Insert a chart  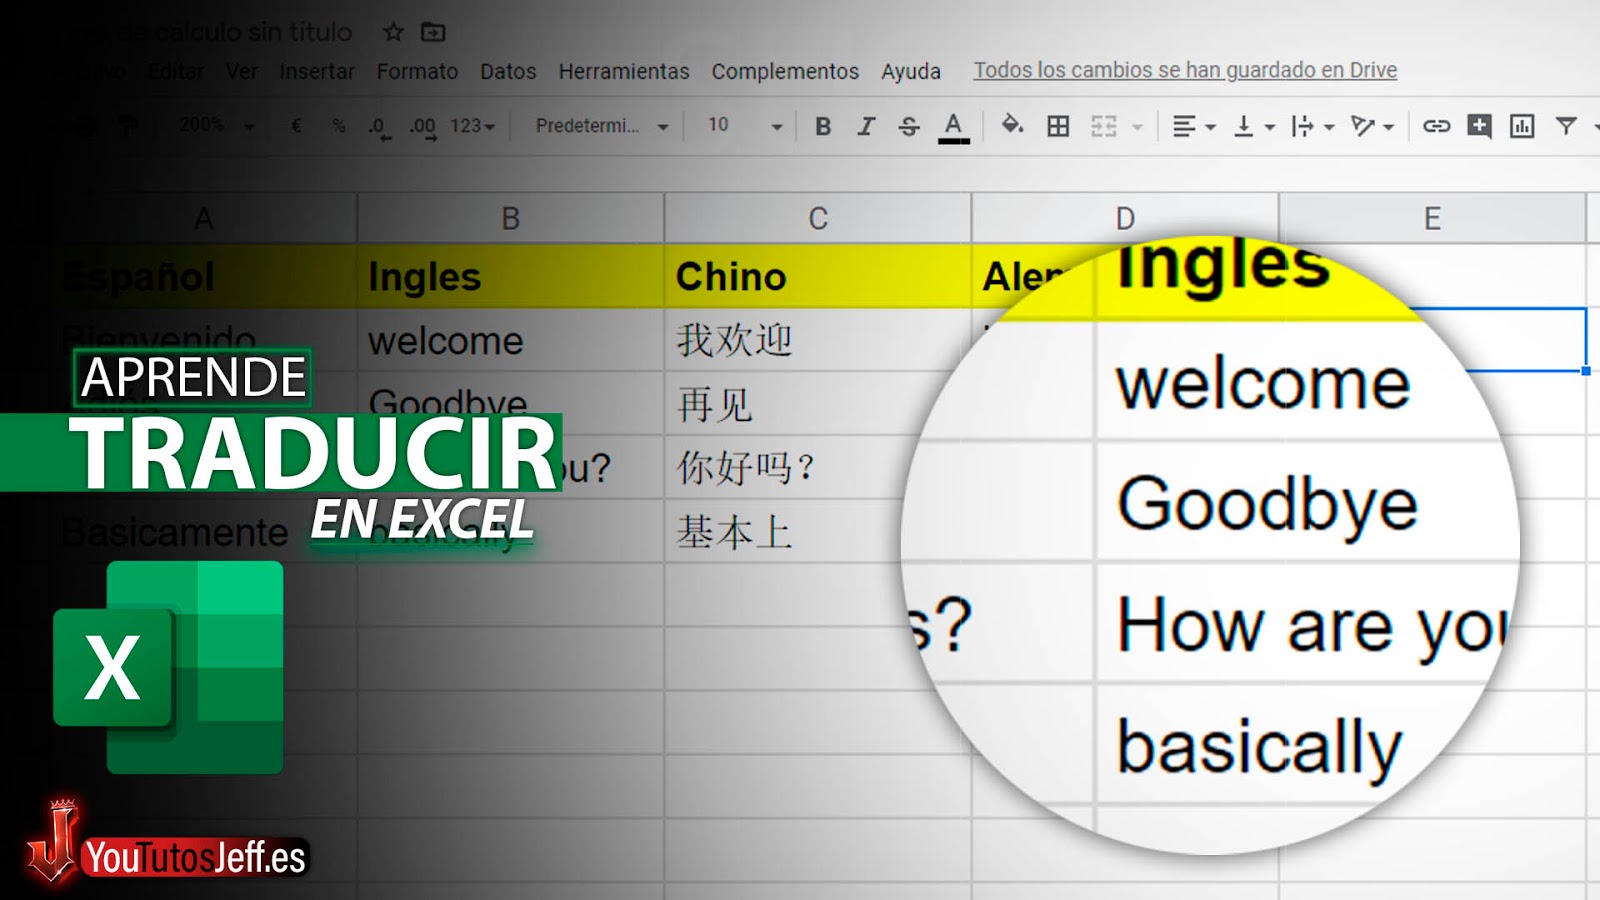(1521, 126)
